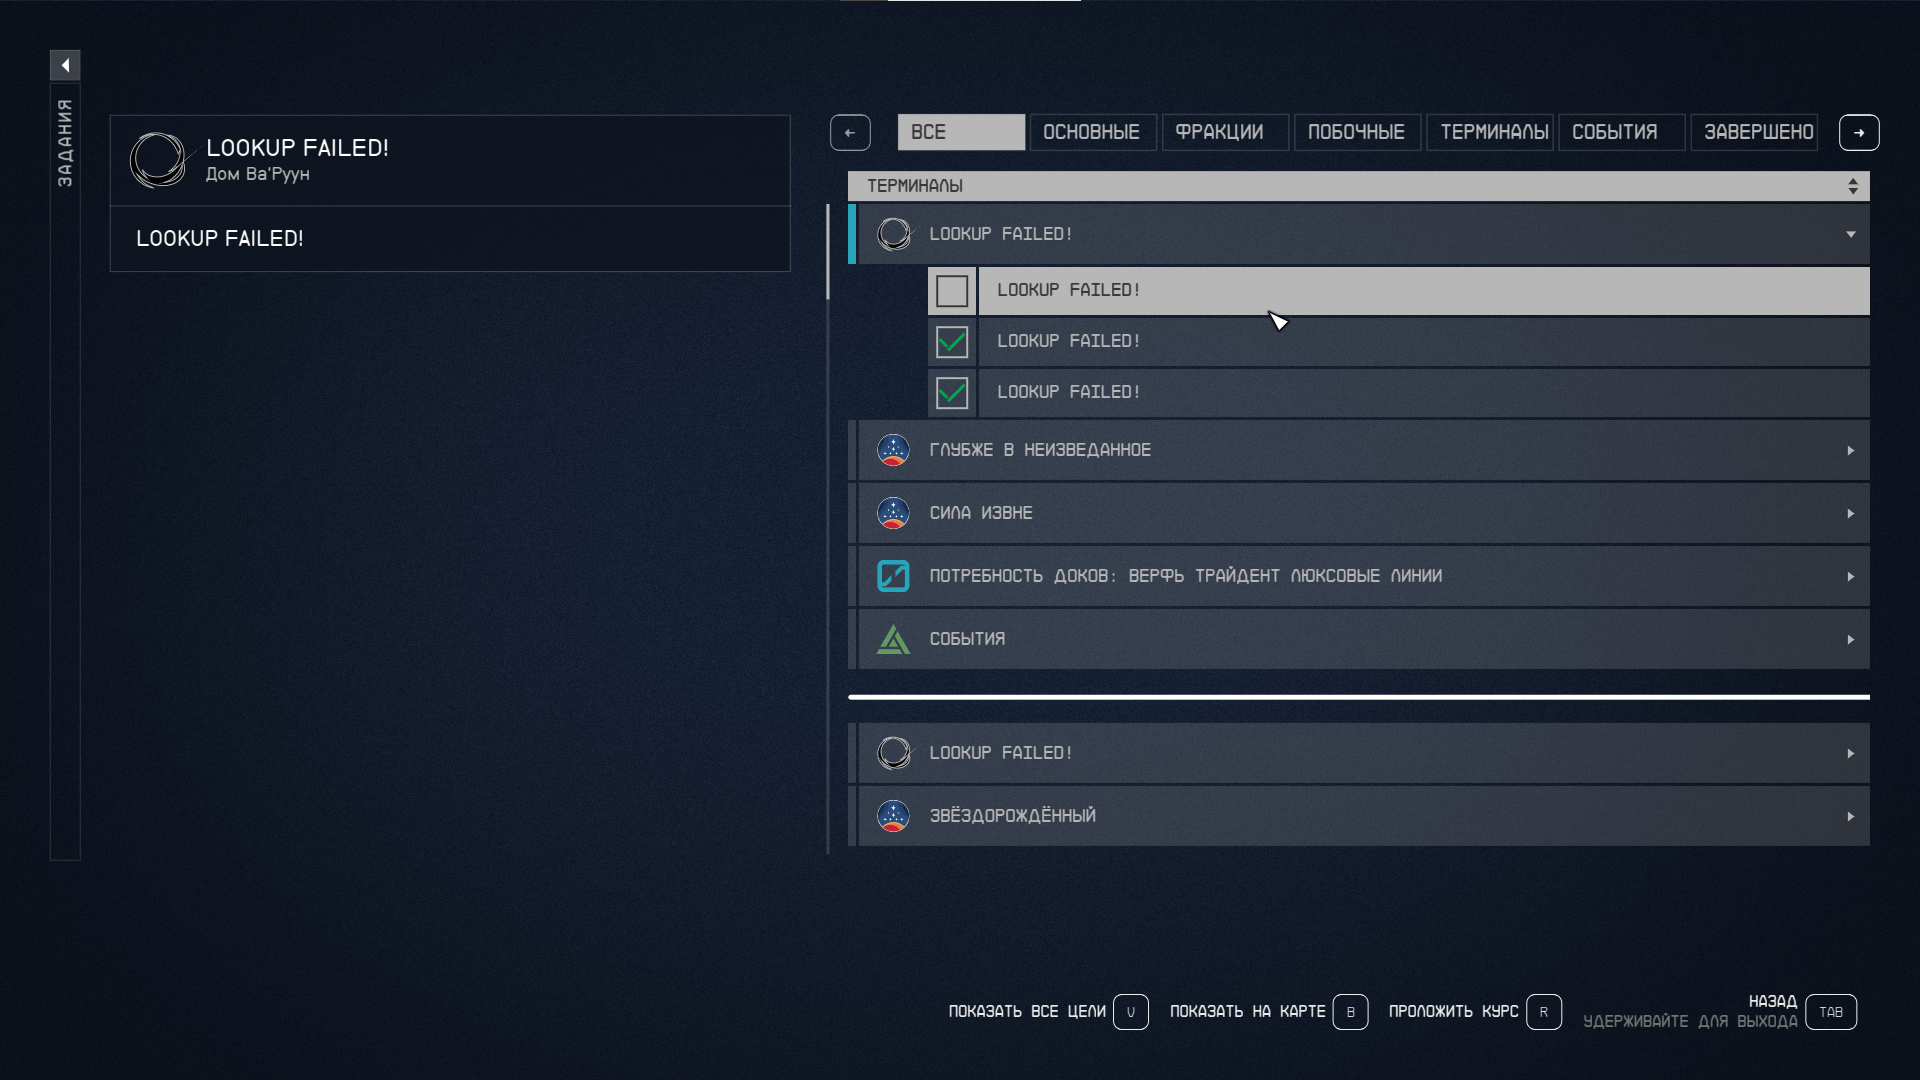Click the quest list vertical scrollbar
Image resolution: width=1920 pixels, height=1080 pixels.
pos(828,252)
